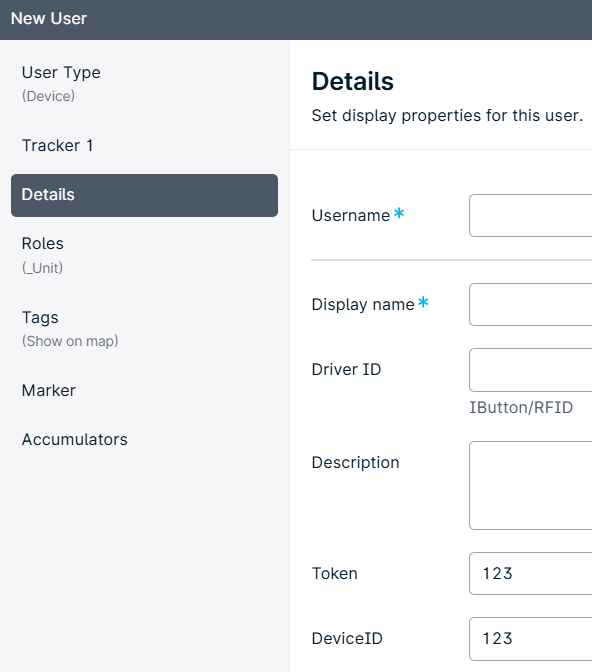Click the Display name label
592x672 pixels.
[363, 305]
